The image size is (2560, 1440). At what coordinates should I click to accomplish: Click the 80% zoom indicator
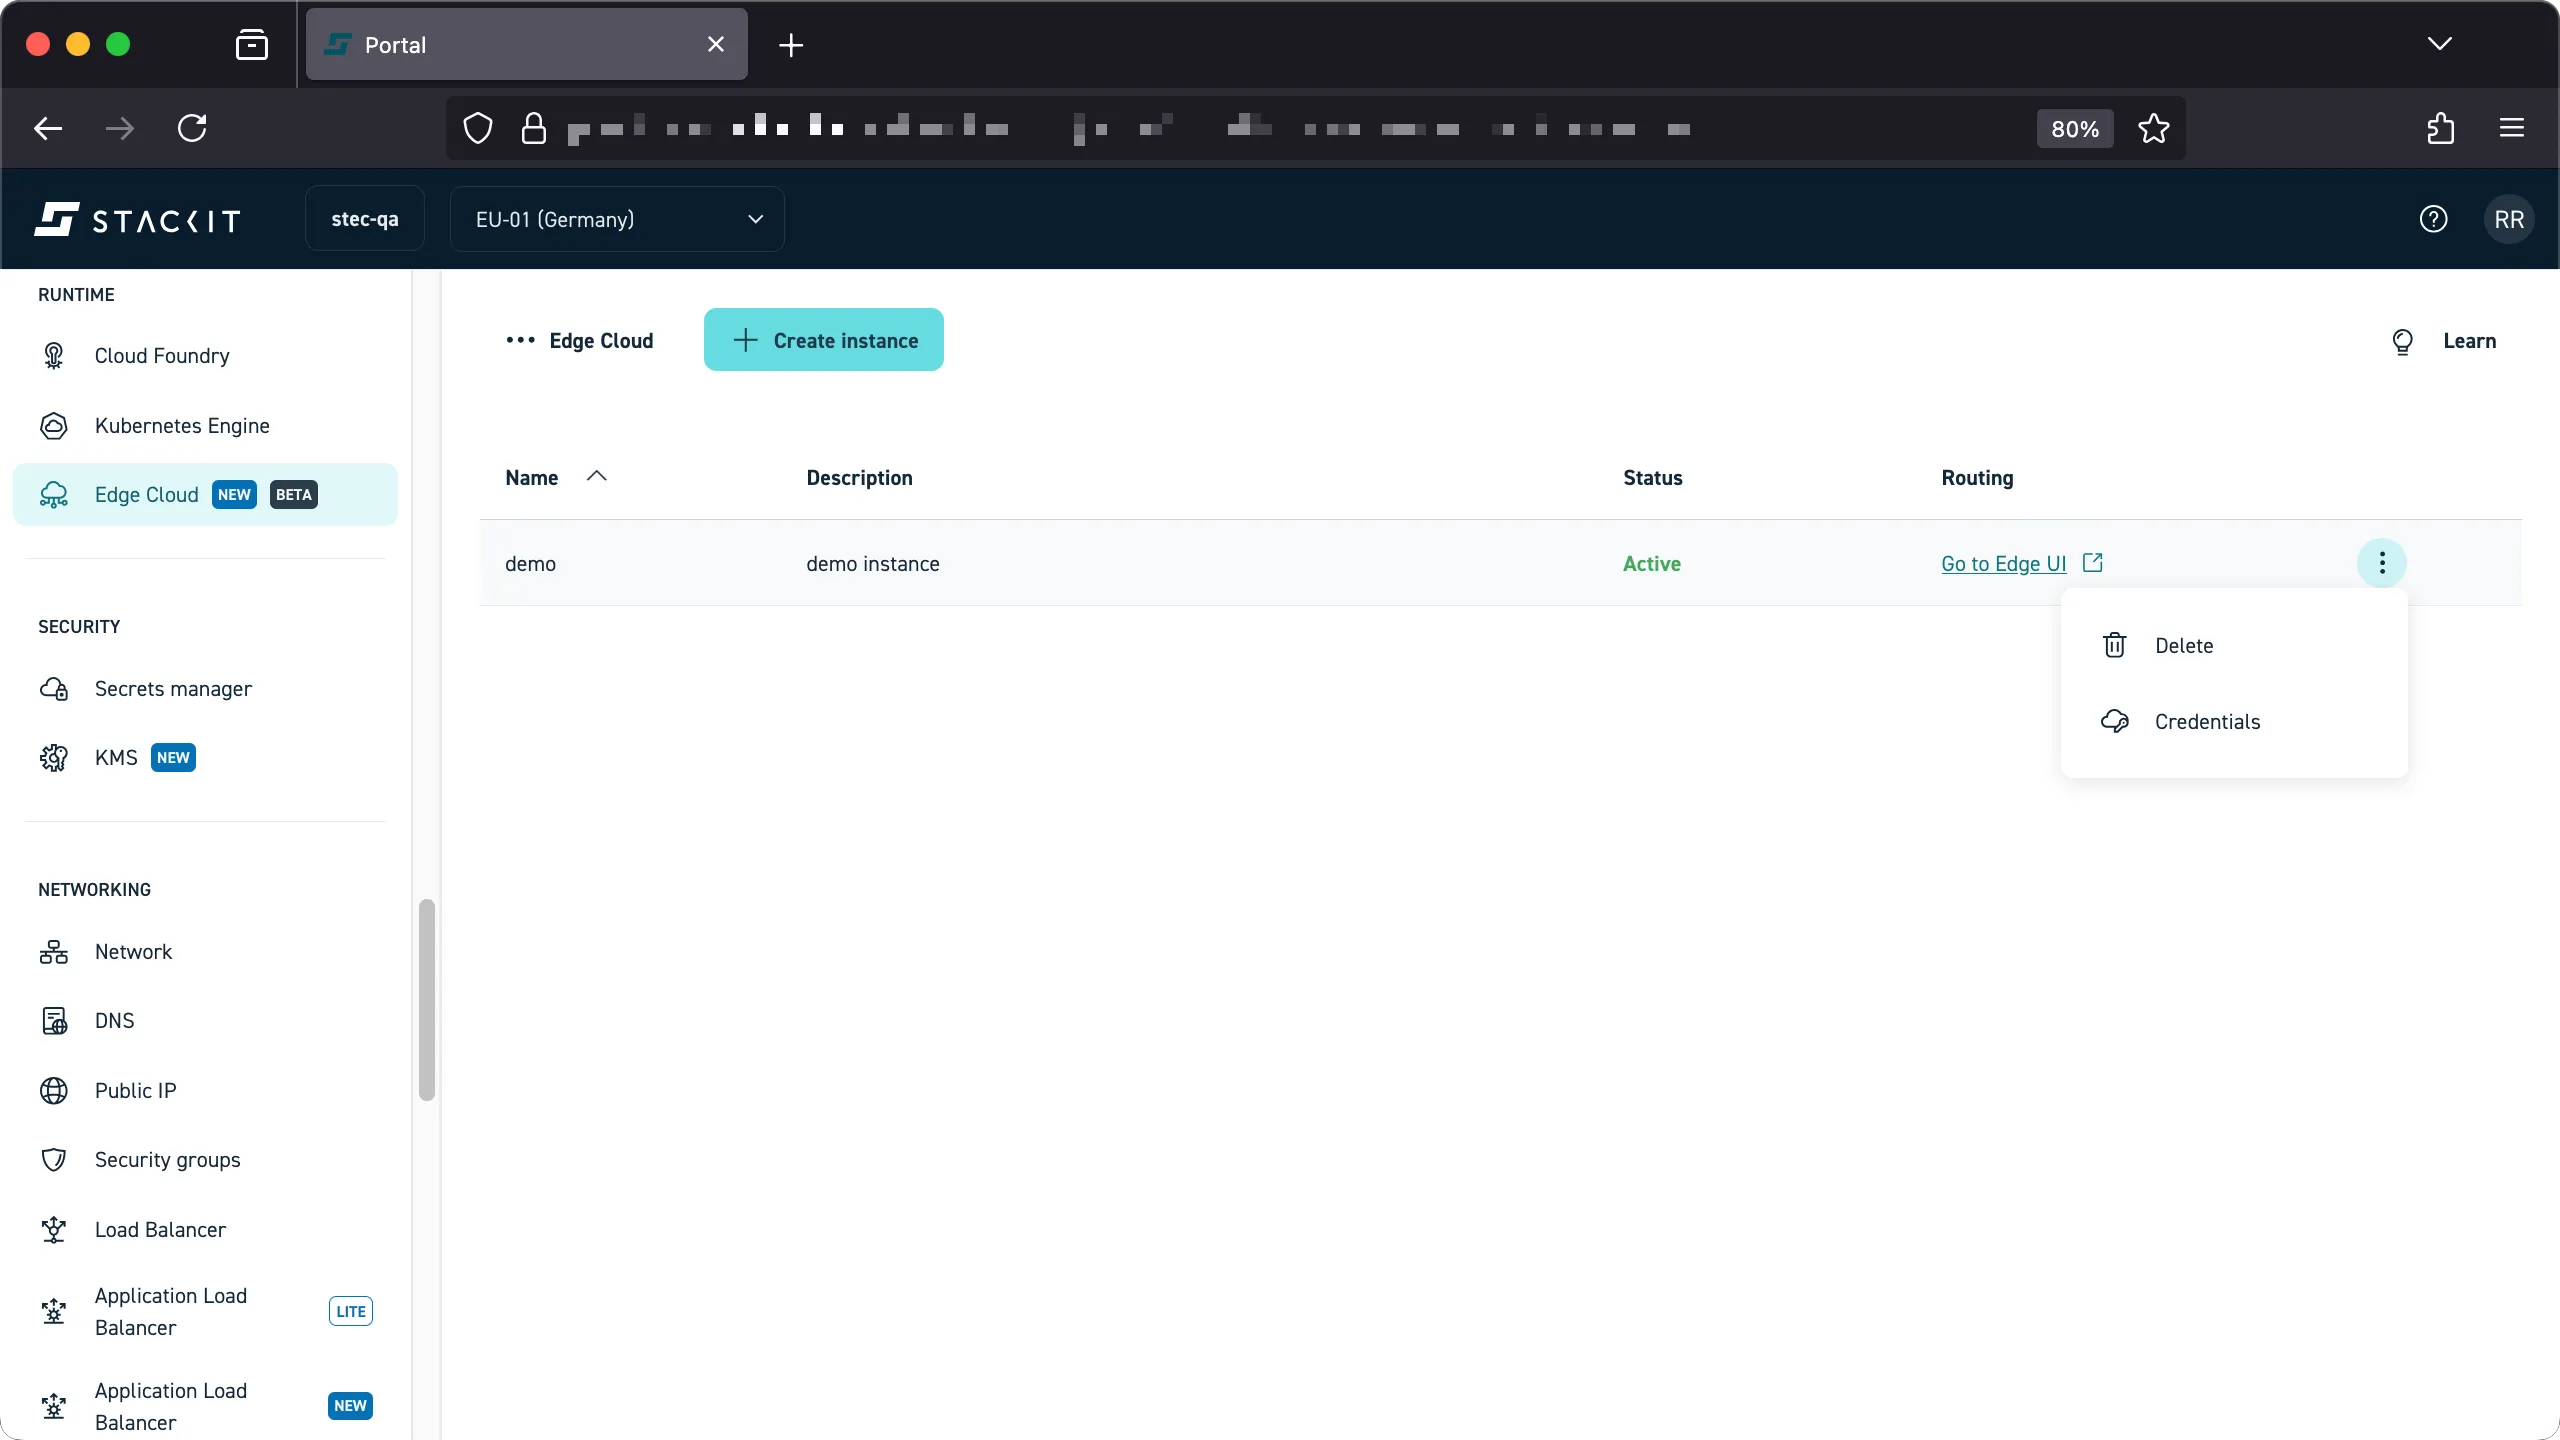coord(2073,128)
